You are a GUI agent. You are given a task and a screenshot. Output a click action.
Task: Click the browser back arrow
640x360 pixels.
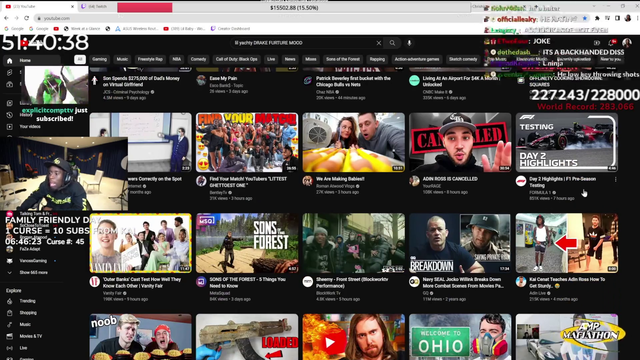click(6, 18)
